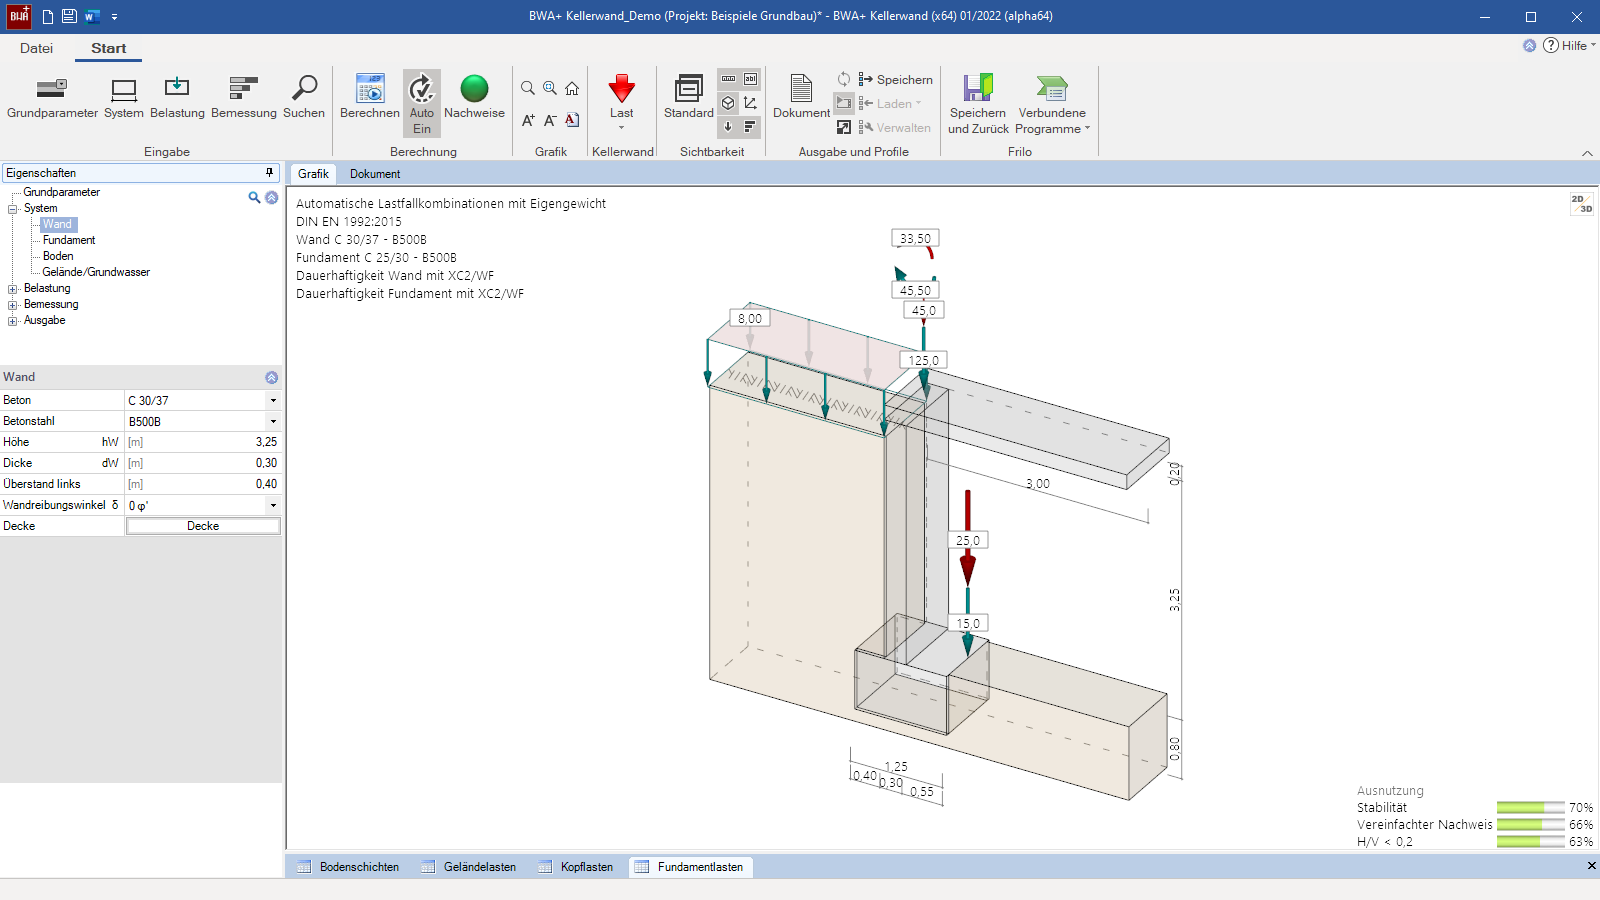Open the Wandreibungswinkel dropdown
This screenshot has width=1600, height=900.
pos(273,505)
